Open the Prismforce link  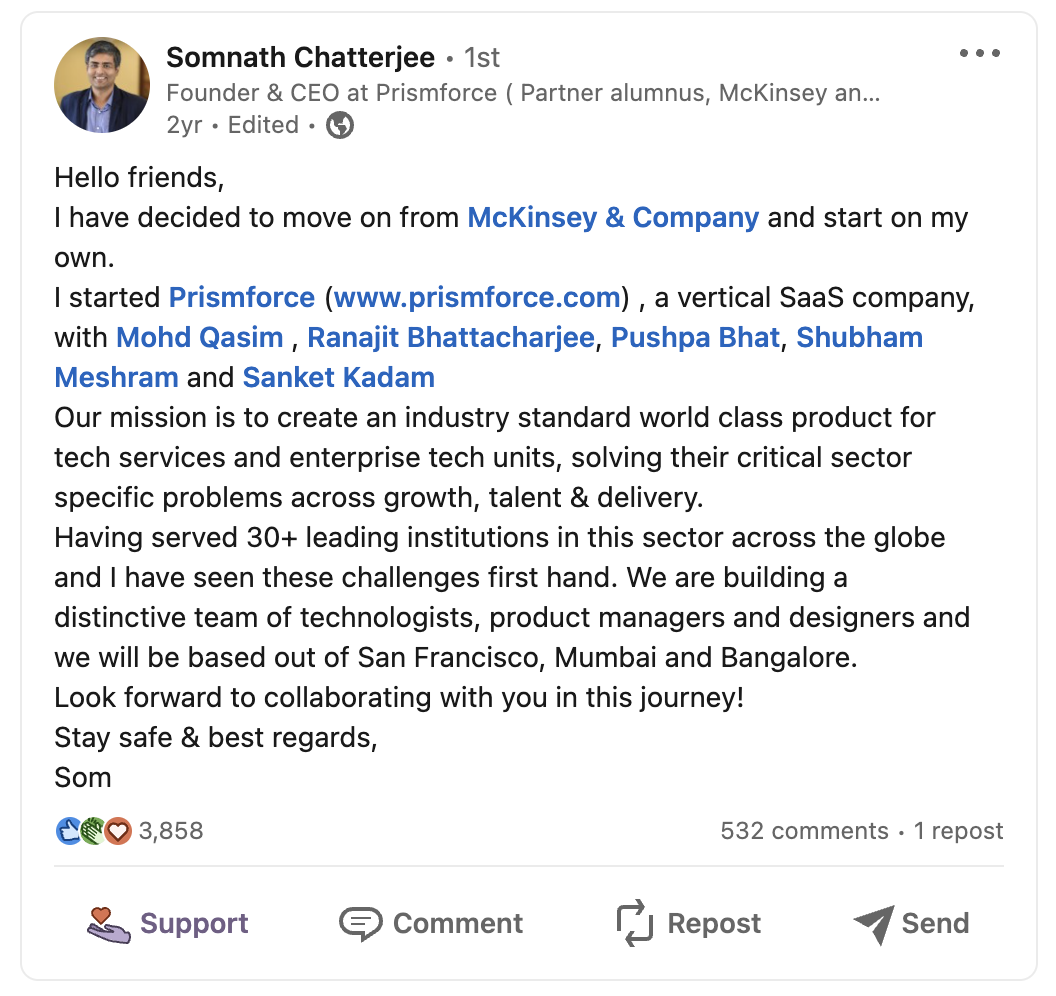click(x=241, y=297)
